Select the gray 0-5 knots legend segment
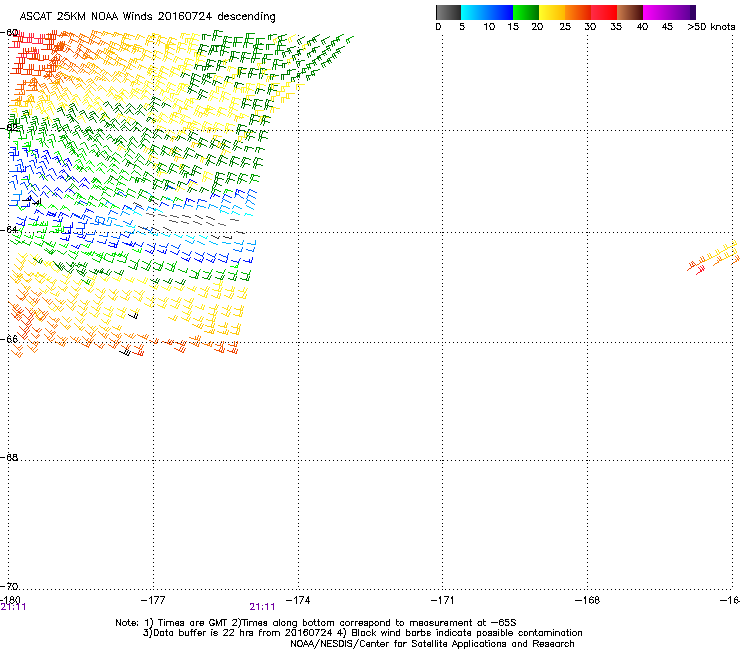This screenshot has height=650, width=740. click(x=448, y=12)
